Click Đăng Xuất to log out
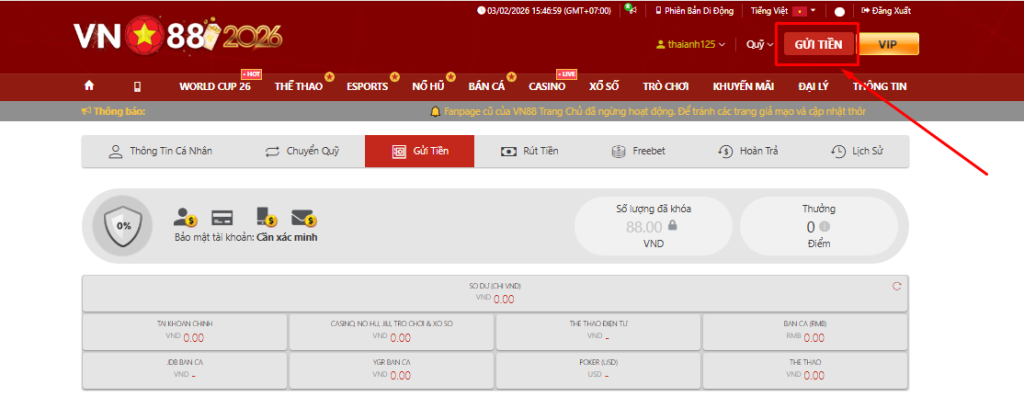Screen dimensions: 1024x408 pyautogui.click(x=886, y=10)
